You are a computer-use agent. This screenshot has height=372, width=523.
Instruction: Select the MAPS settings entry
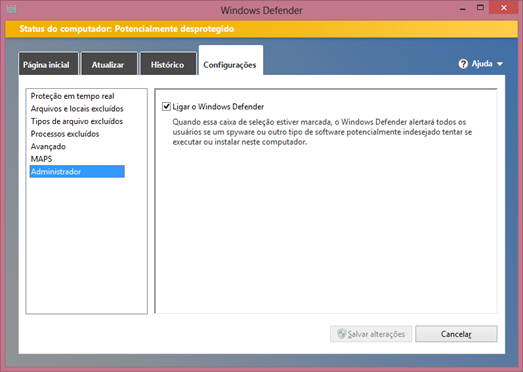(x=41, y=159)
